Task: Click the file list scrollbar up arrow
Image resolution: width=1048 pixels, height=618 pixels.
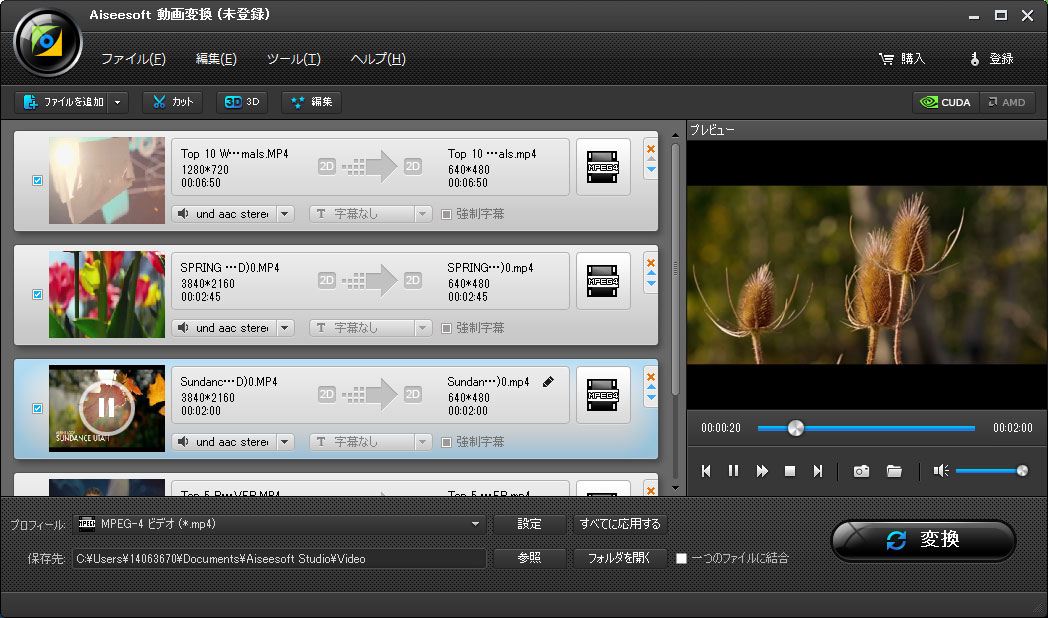Action: tap(675, 135)
